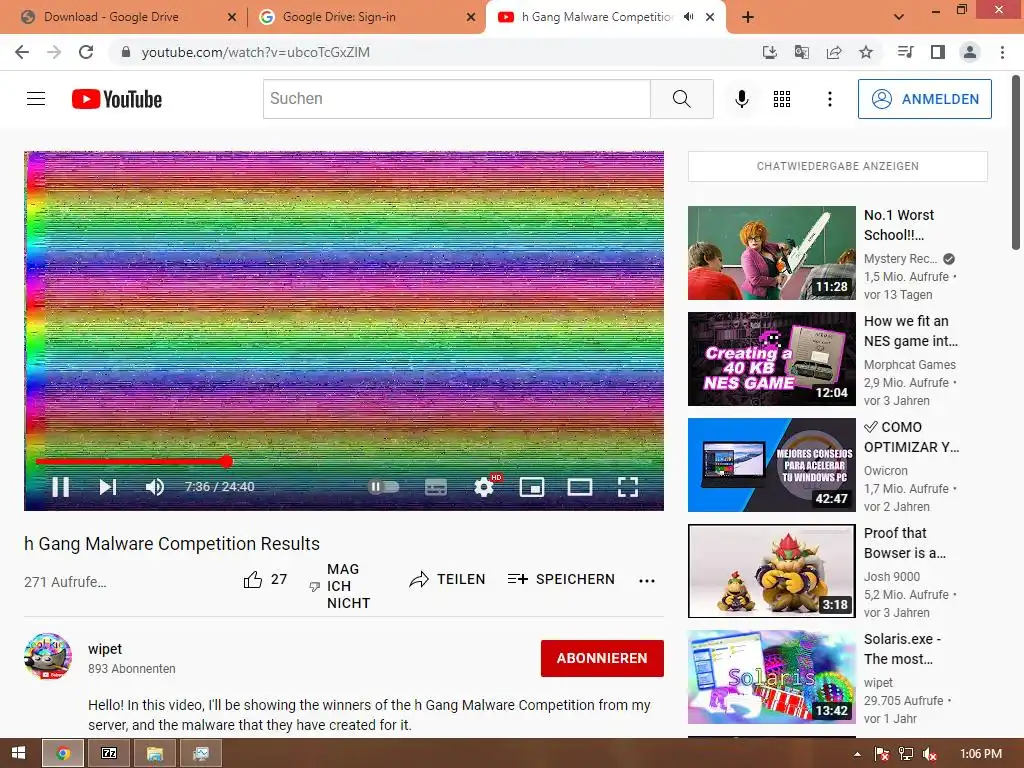The image size is (1024, 768).
Task: Open Creating a 40 KB NES Game thumbnail
Action: tap(771, 359)
